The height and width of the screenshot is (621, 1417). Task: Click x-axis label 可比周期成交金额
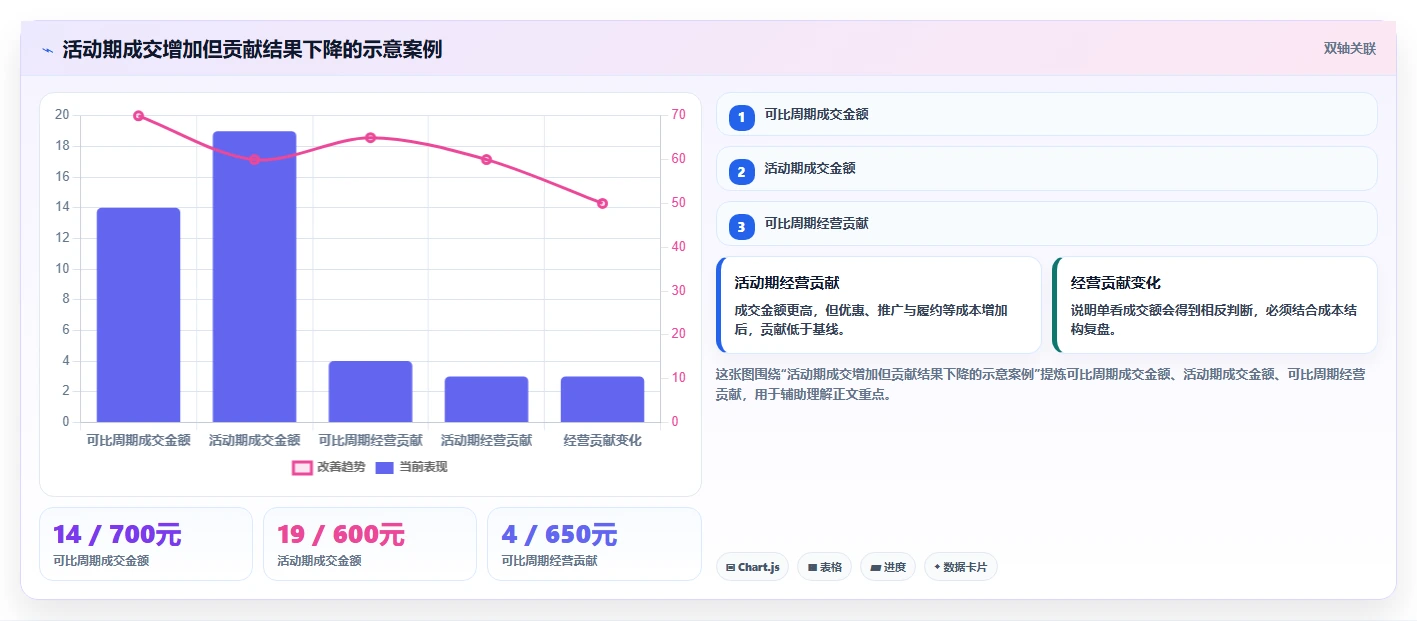click(x=138, y=440)
